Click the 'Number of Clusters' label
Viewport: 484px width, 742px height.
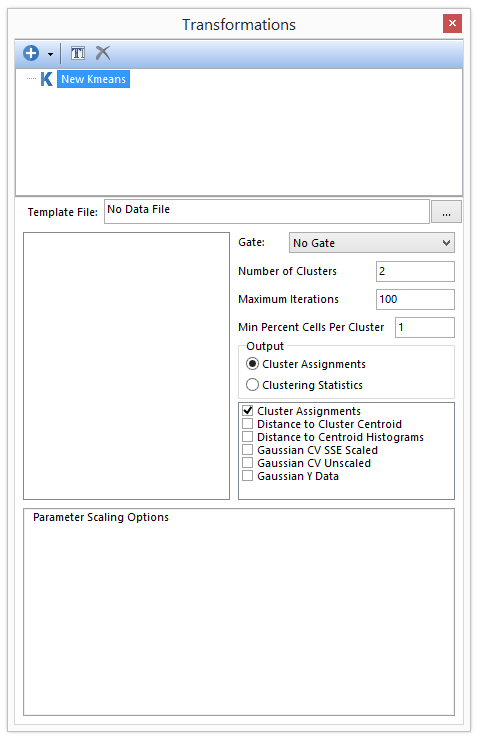coord(288,271)
